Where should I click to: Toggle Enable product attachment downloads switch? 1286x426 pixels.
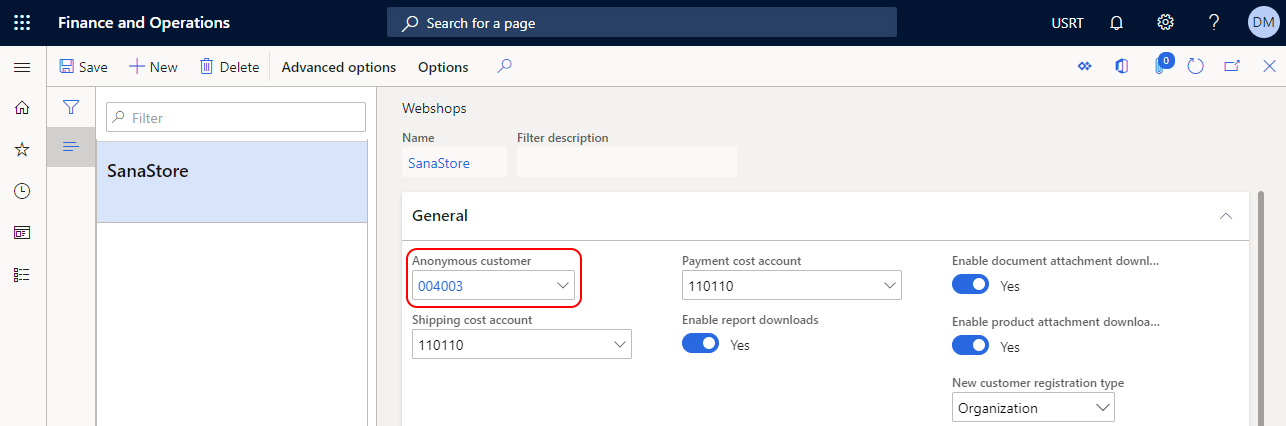[970, 346]
